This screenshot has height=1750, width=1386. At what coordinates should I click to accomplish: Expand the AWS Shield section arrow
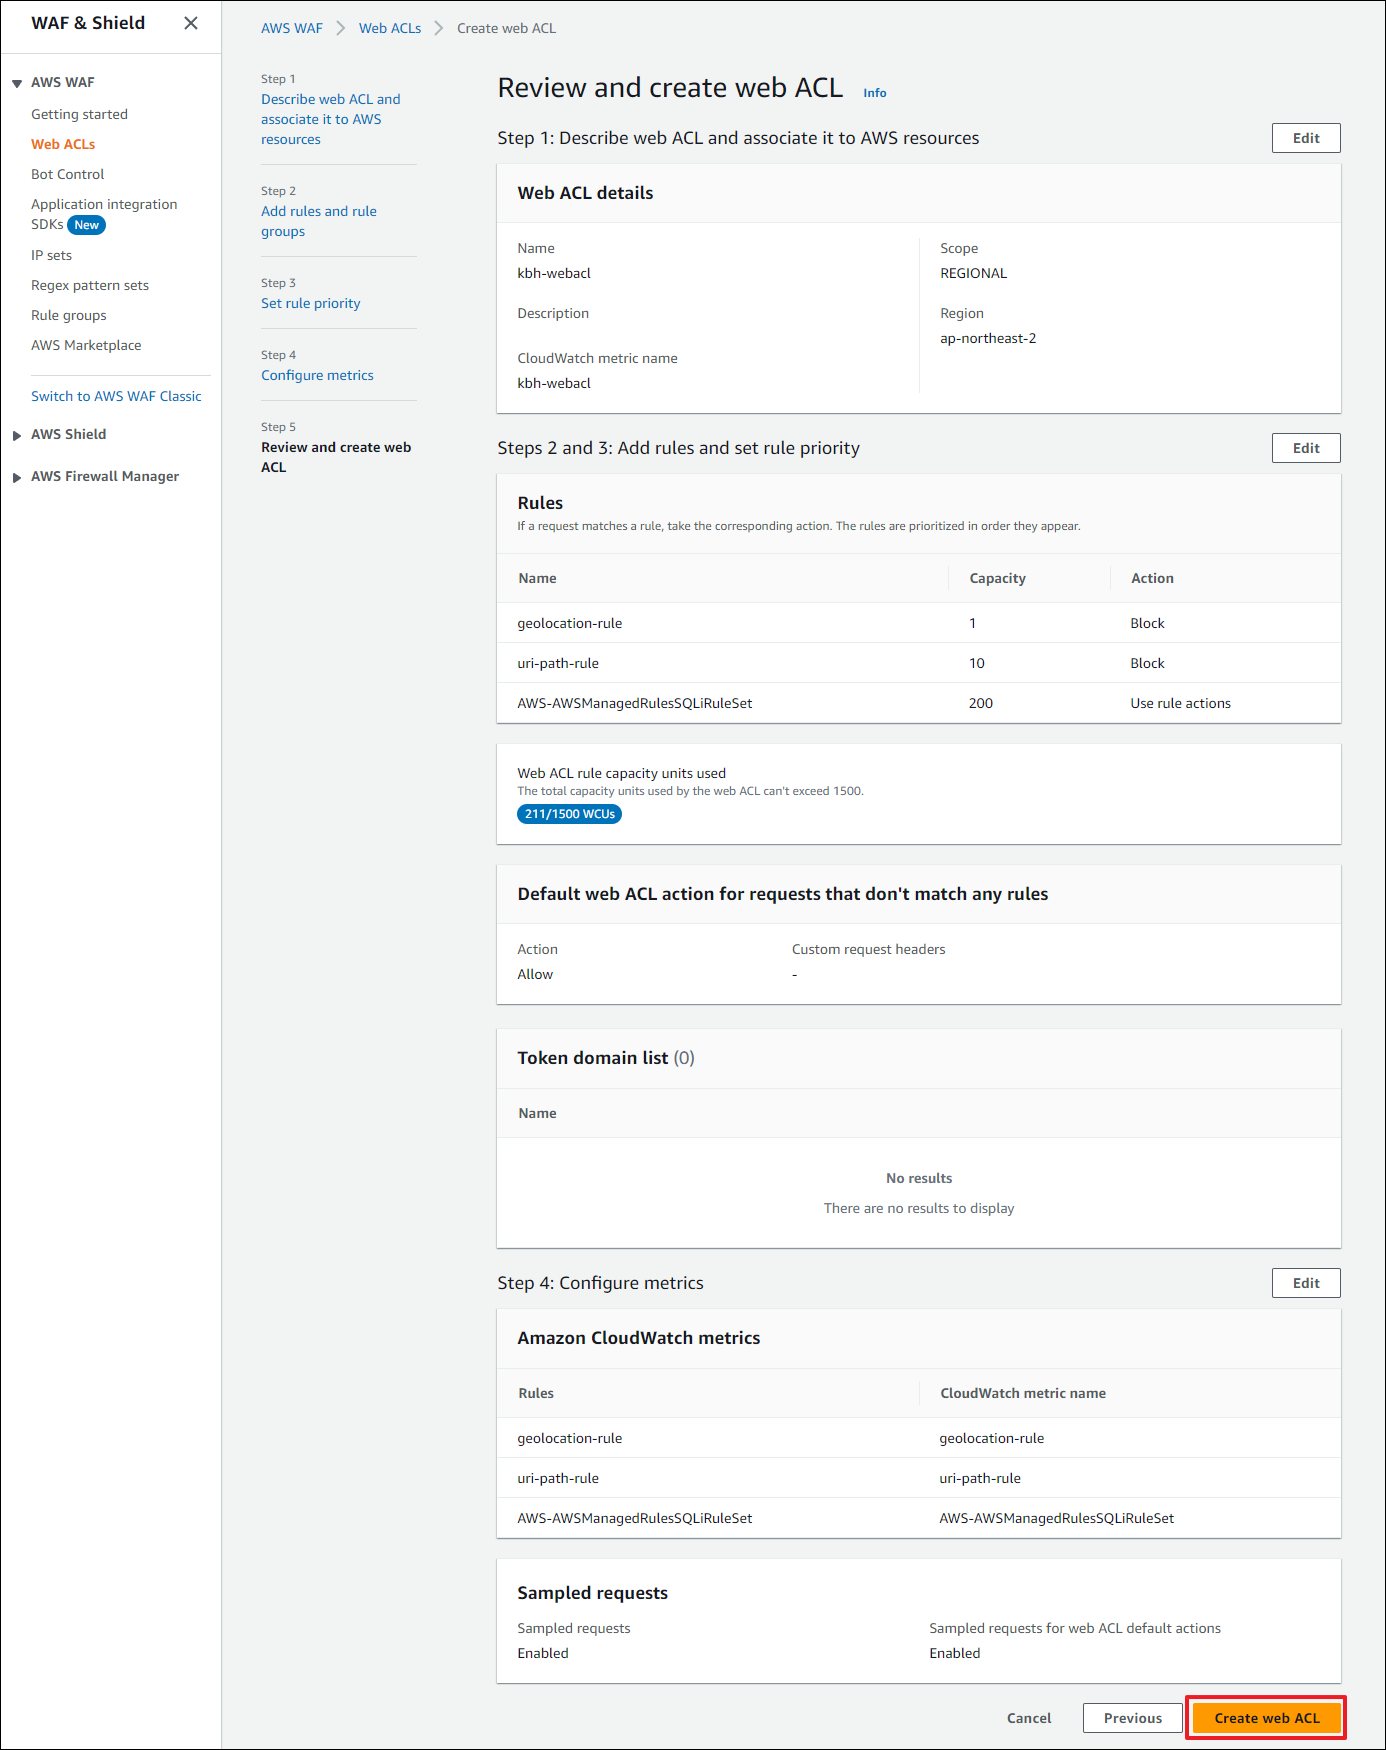pos(17,435)
